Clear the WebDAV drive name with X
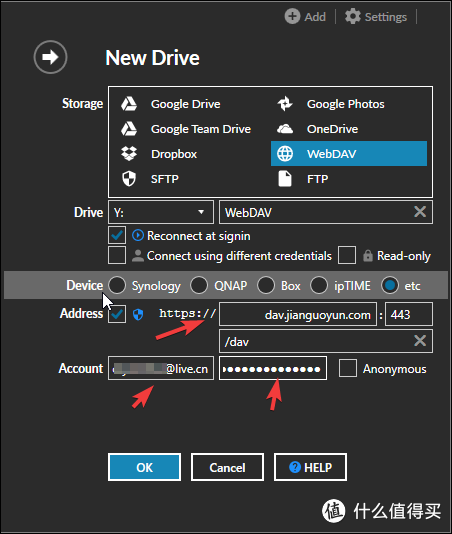452x534 pixels. 420,212
